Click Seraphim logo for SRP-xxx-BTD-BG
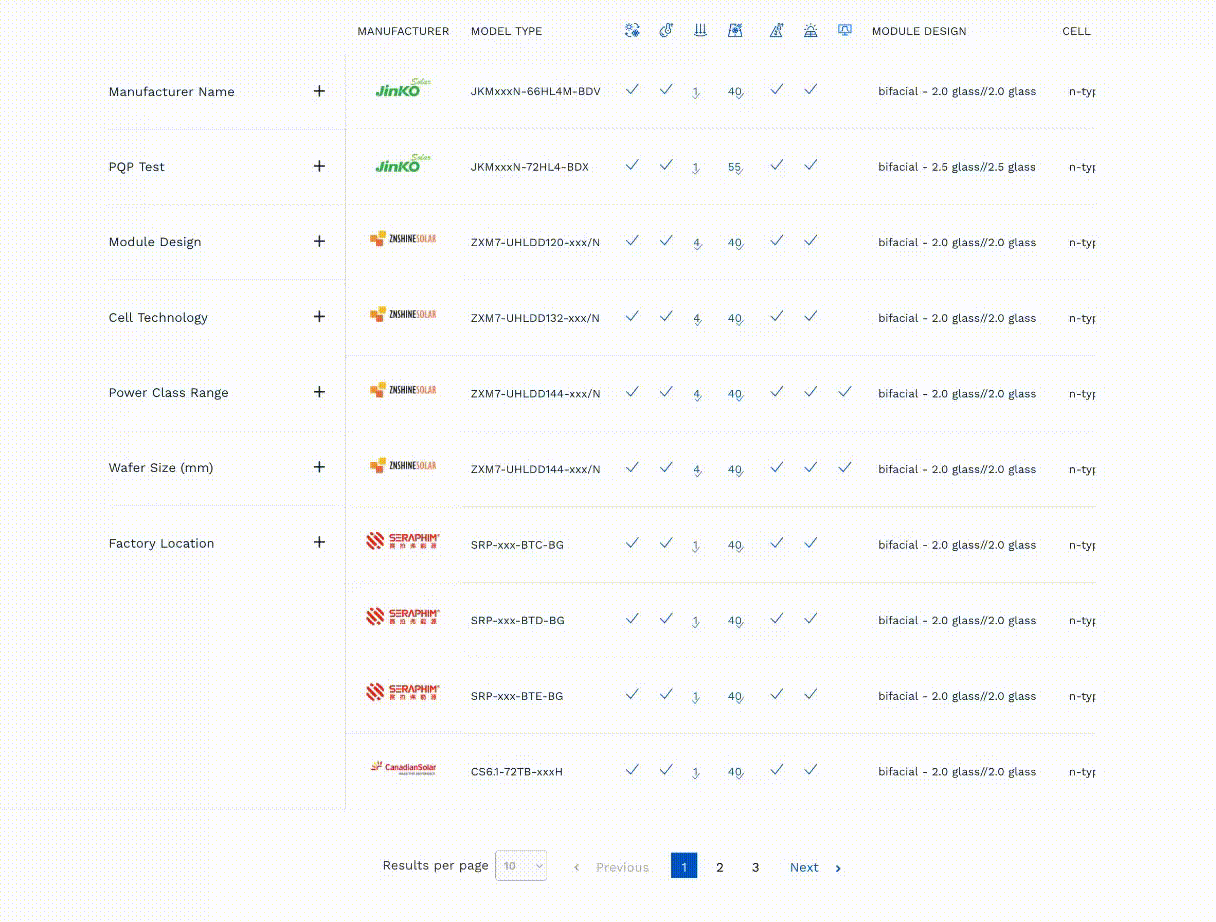1216x922 pixels. click(403, 616)
